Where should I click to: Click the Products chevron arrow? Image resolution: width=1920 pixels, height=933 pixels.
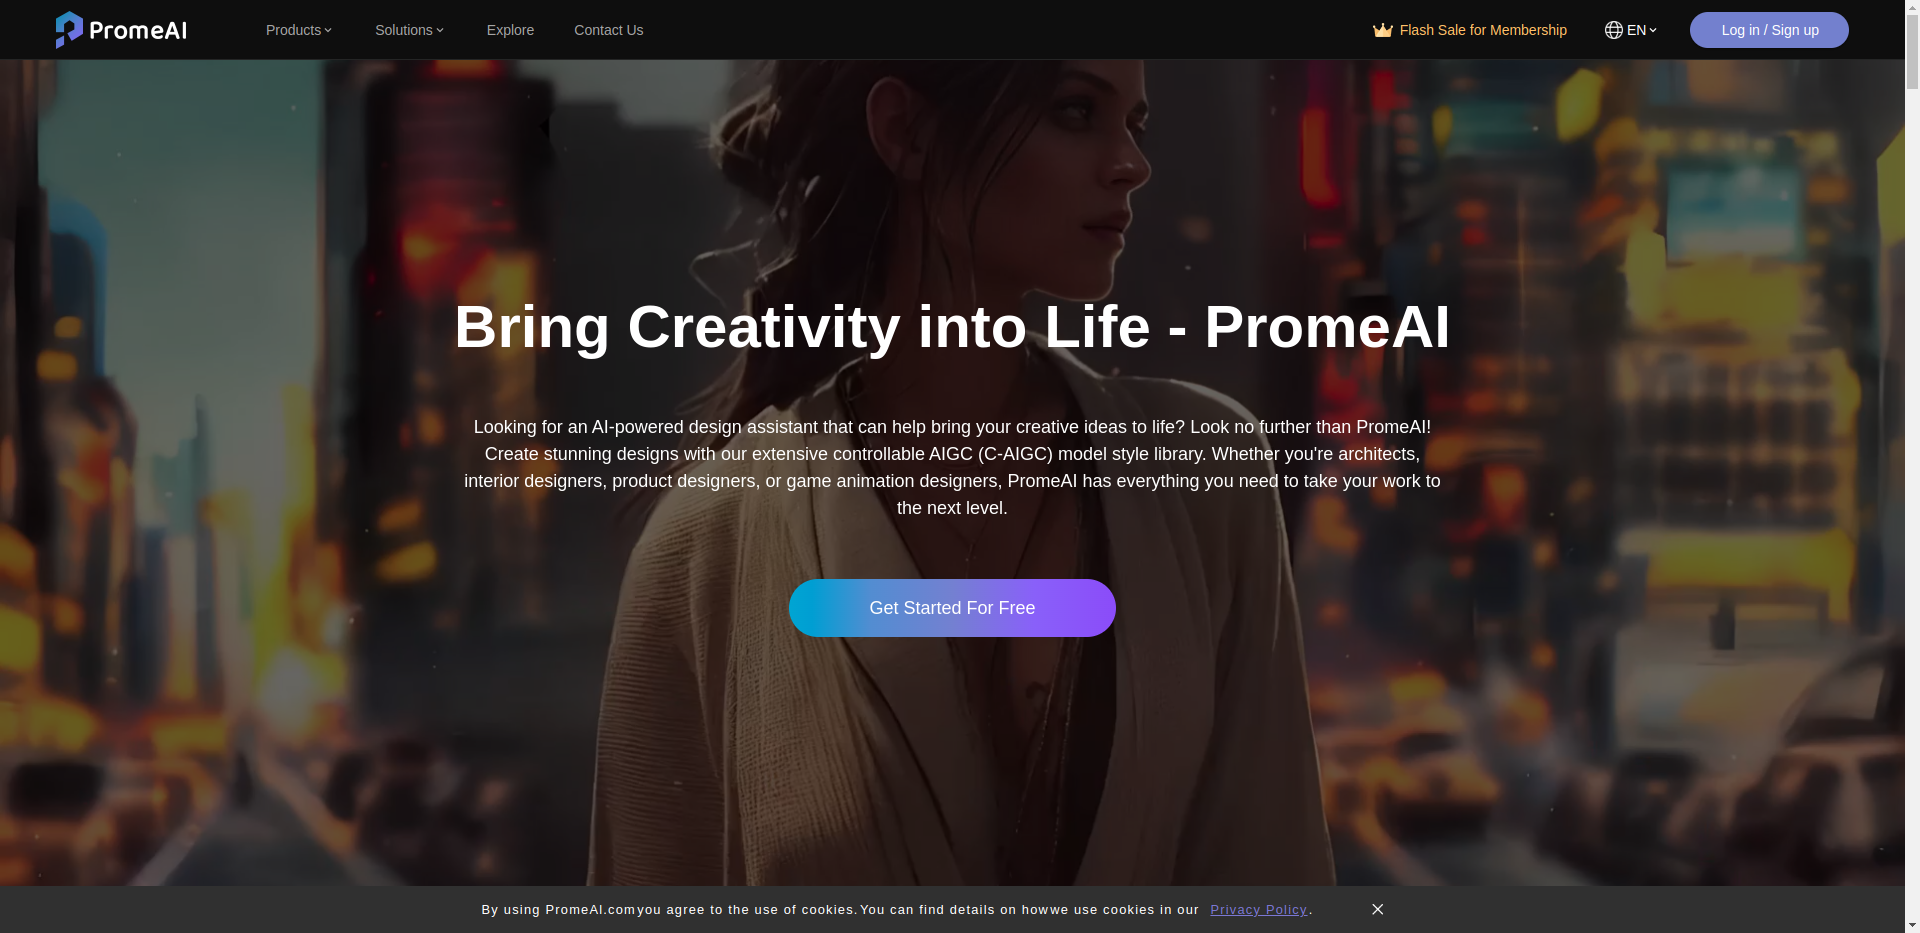(x=328, y=30)
